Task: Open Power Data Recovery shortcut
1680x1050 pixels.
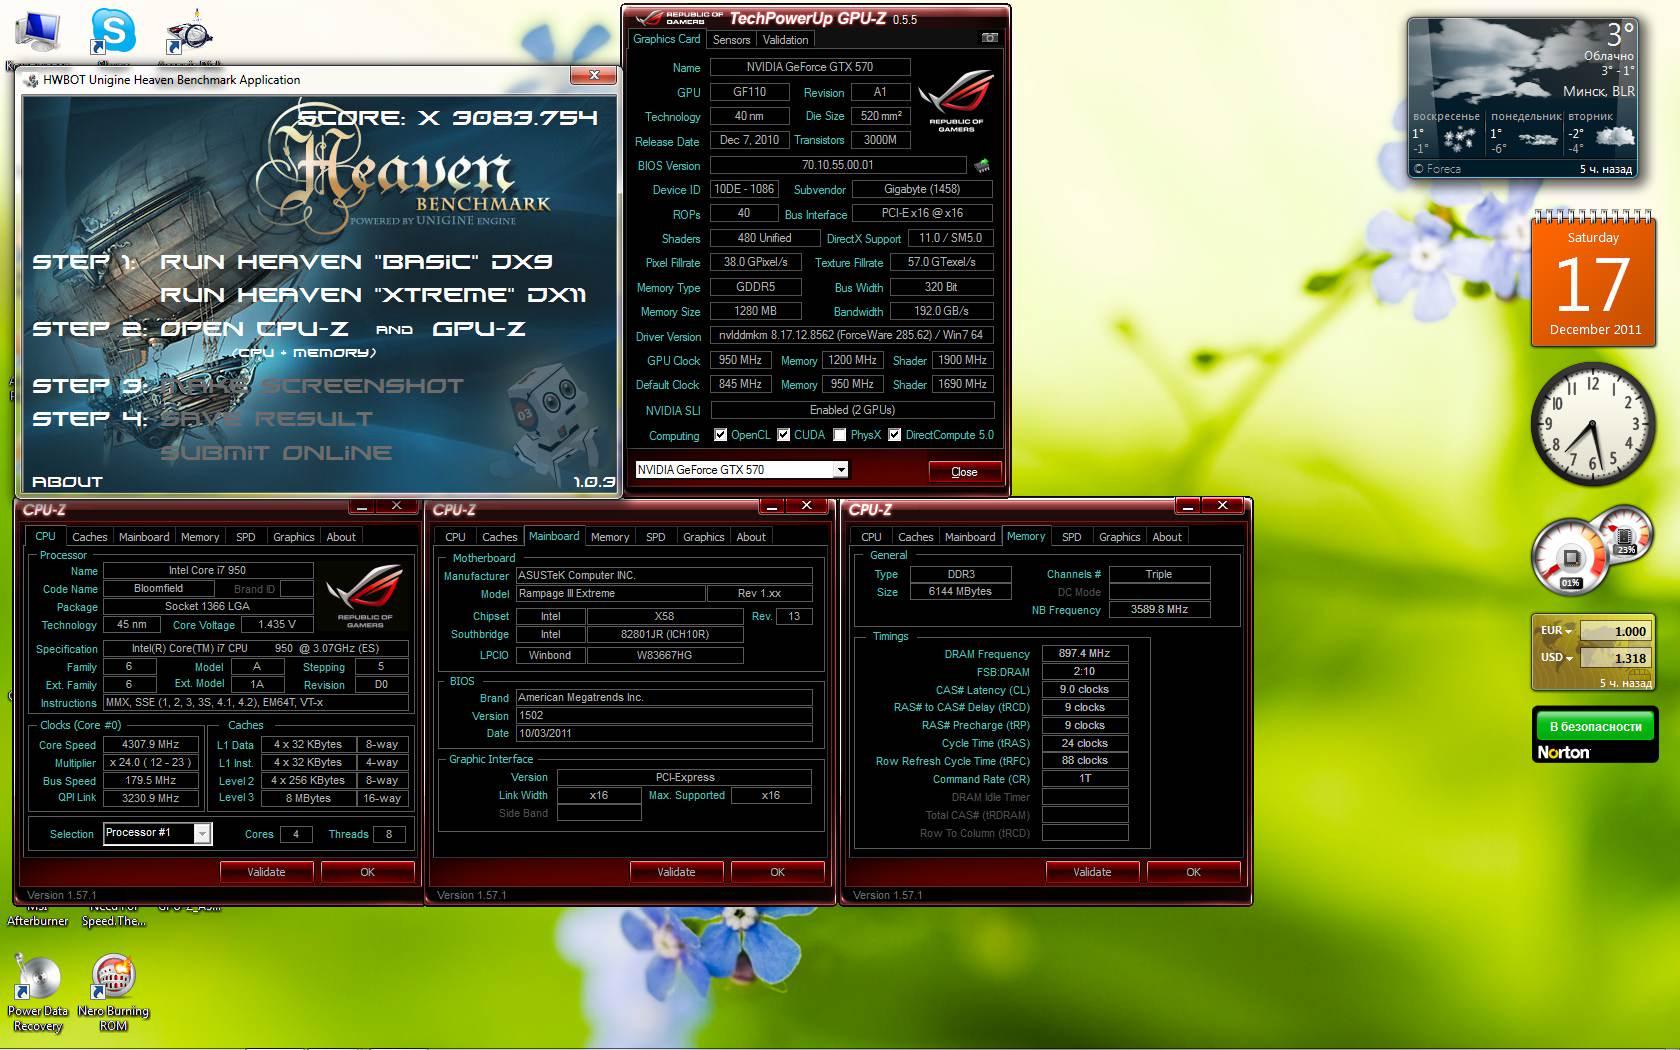Action: click(37, 991)
